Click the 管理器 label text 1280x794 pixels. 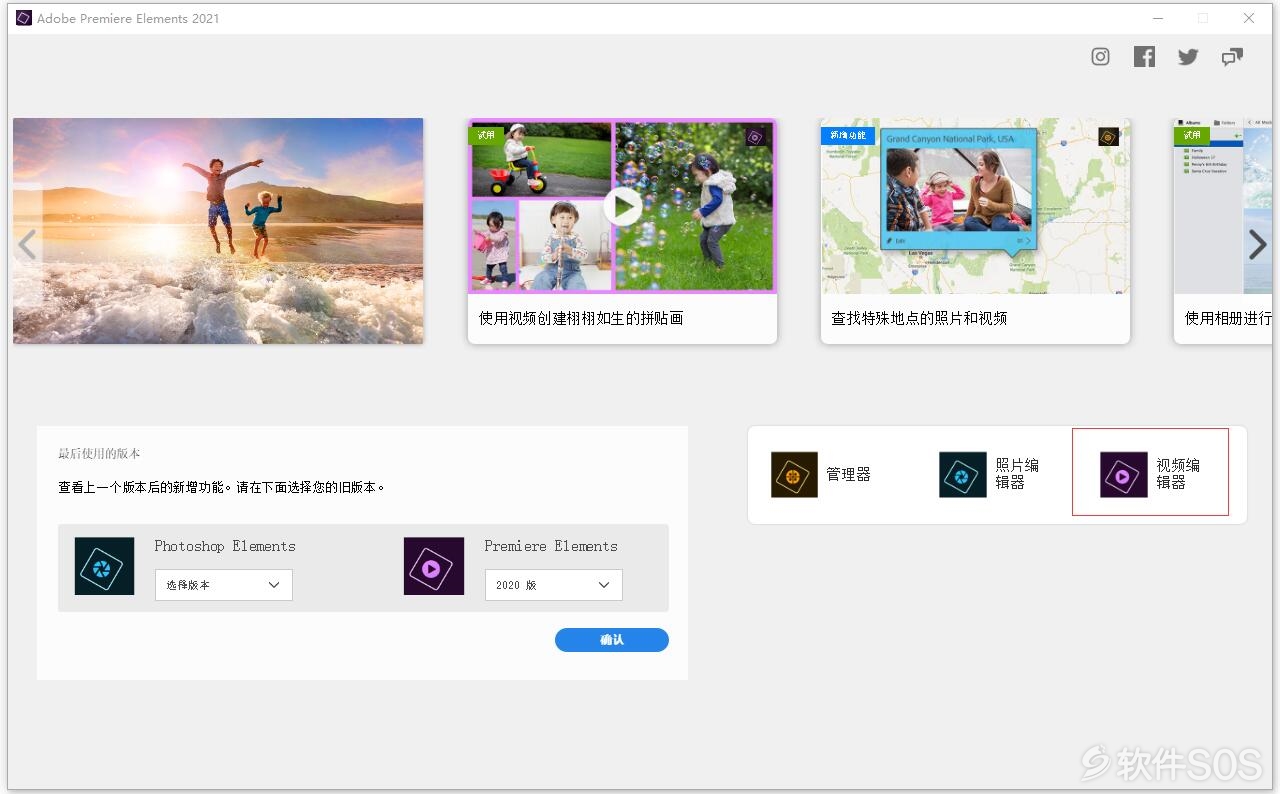tap(848, 474)
